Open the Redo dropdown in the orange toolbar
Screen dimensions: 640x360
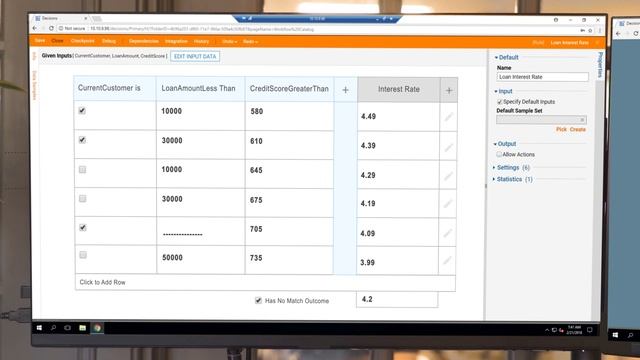tap(250, 42)
